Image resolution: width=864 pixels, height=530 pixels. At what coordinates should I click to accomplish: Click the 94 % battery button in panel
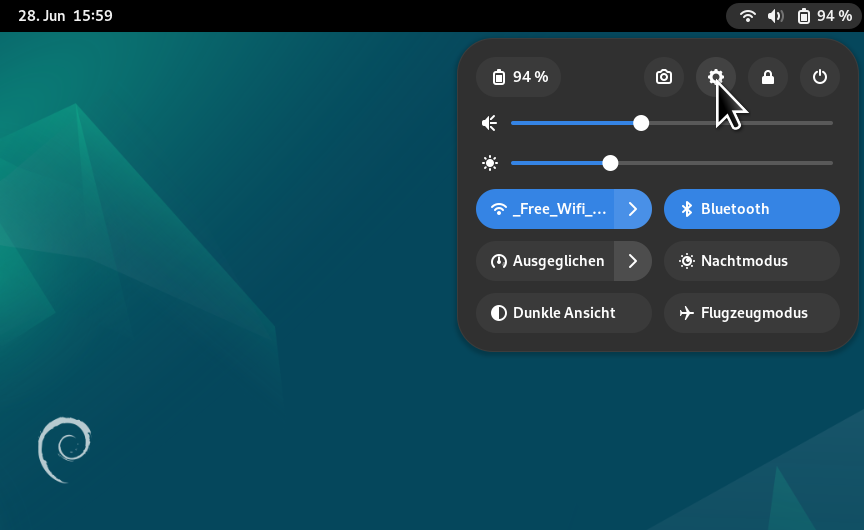(519, 77)
